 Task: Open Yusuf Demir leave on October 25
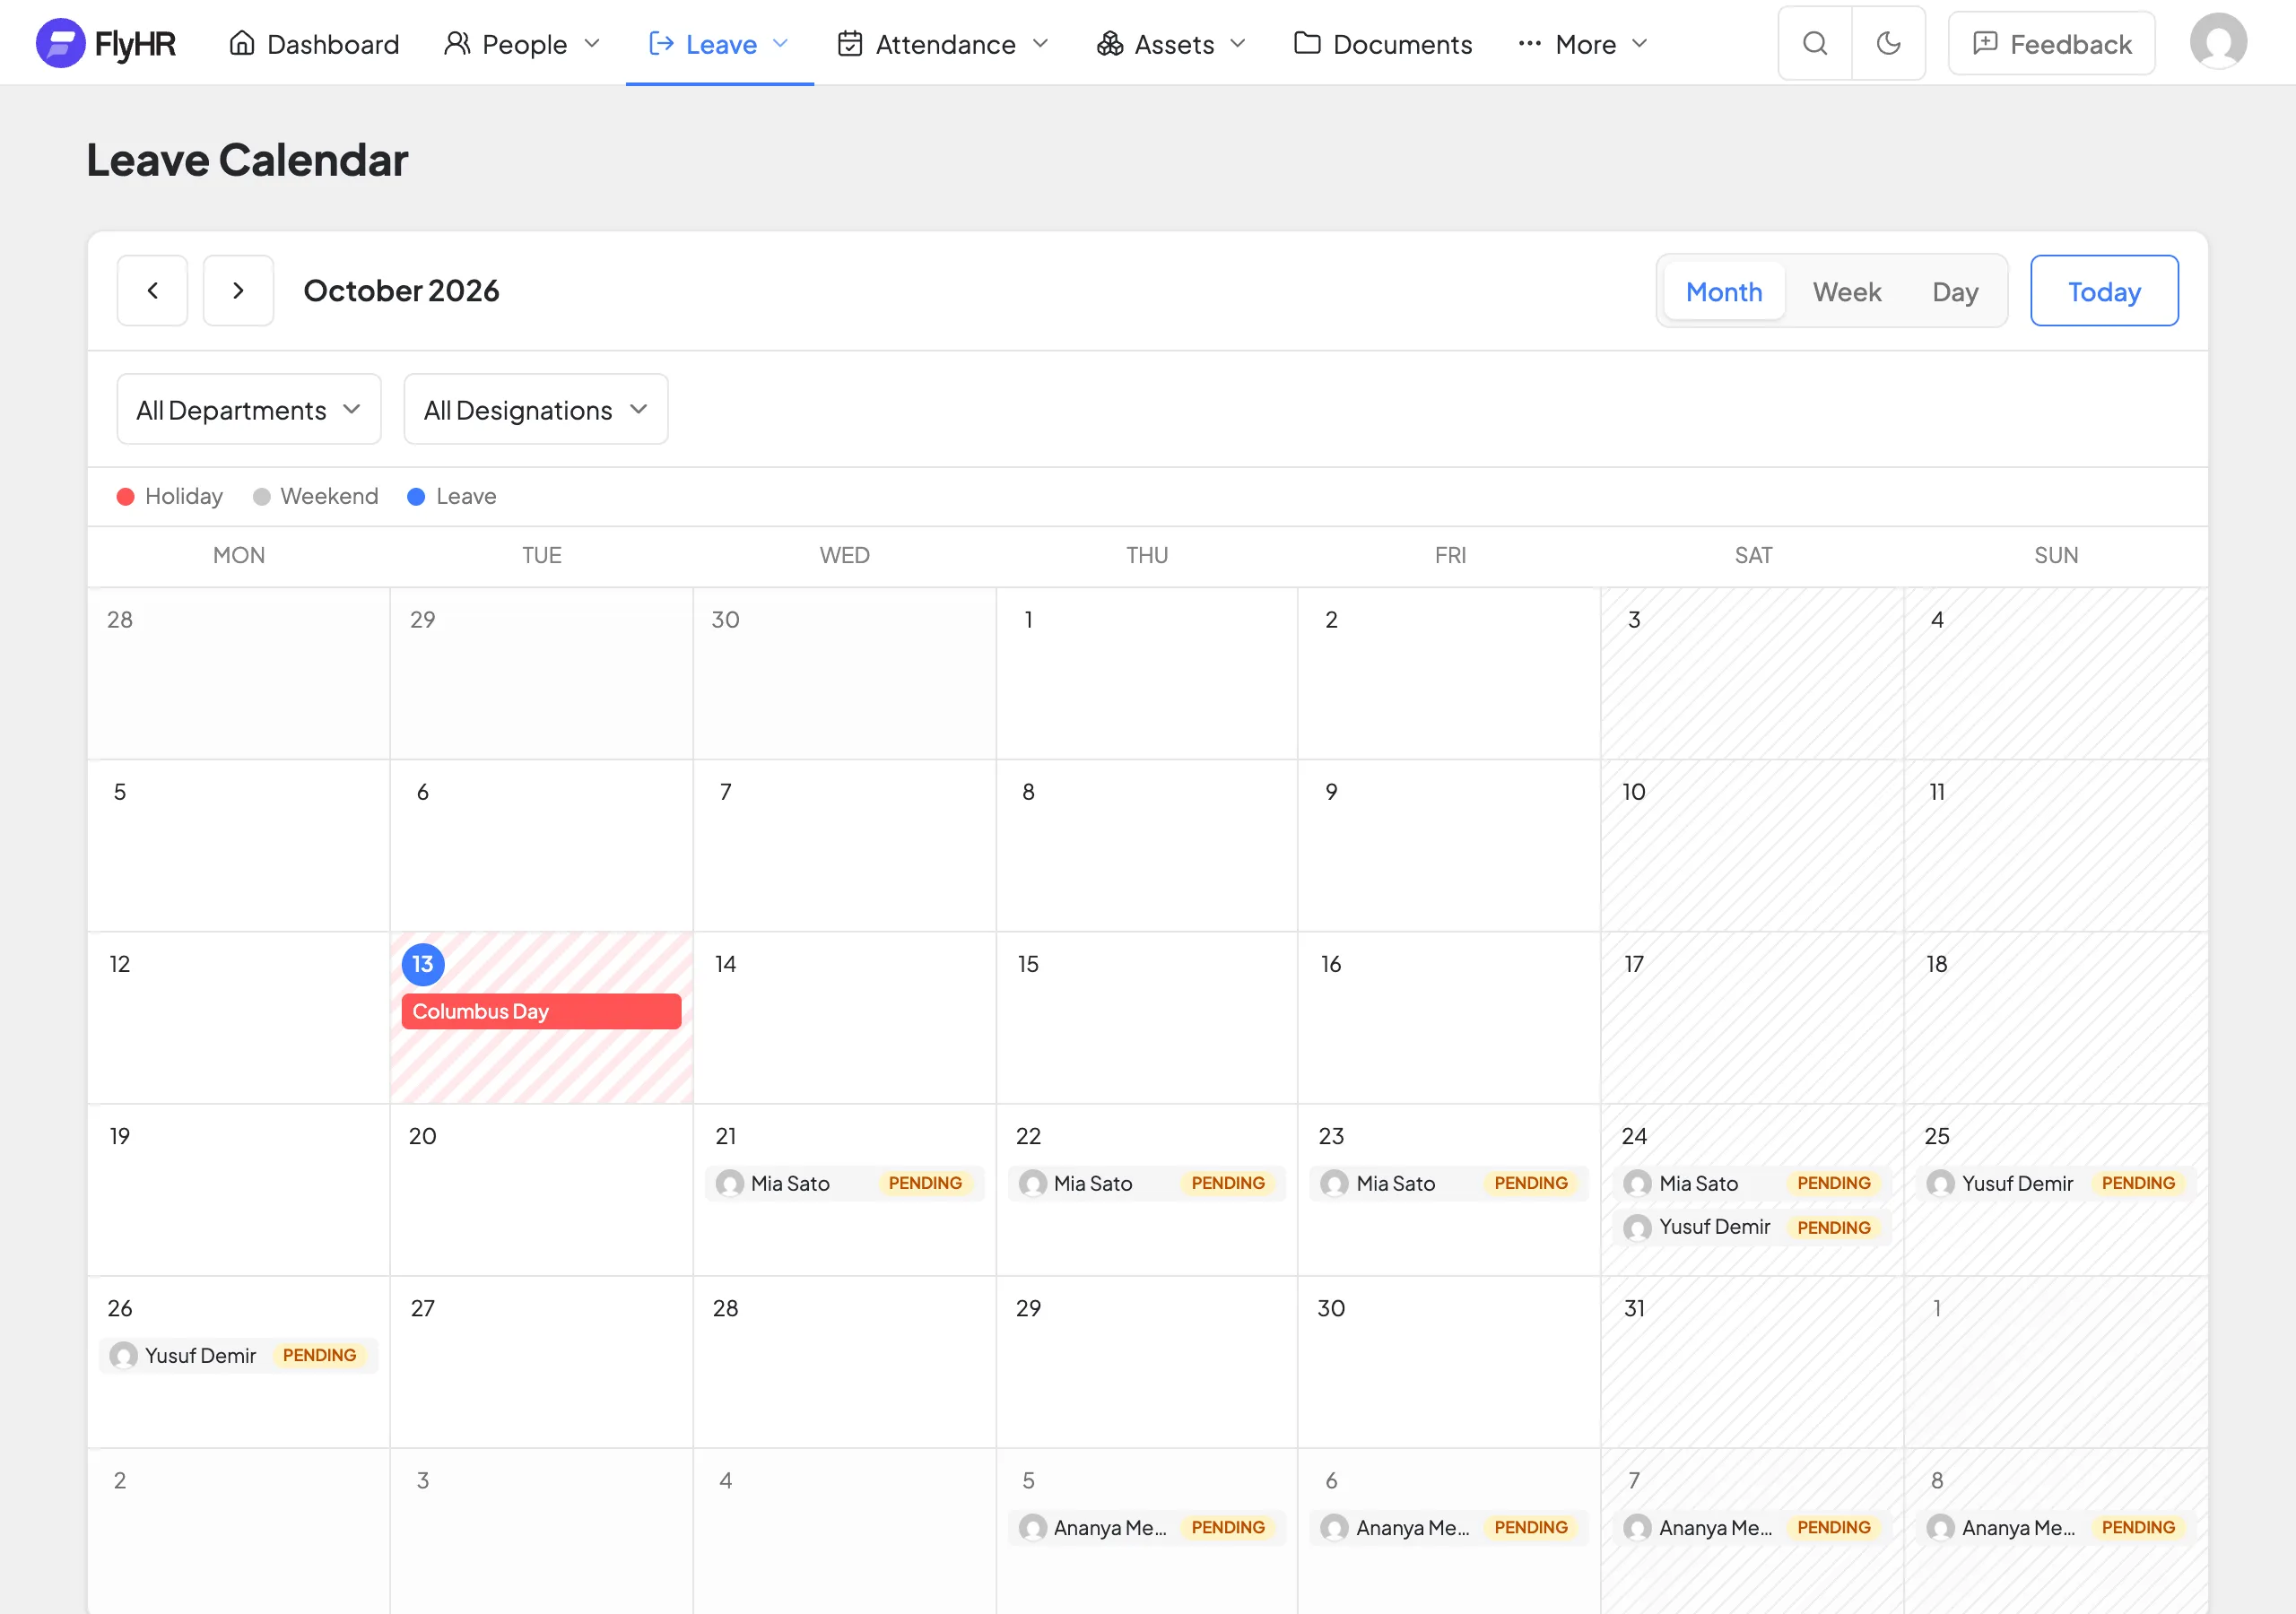click(x=2056, y=1183)
